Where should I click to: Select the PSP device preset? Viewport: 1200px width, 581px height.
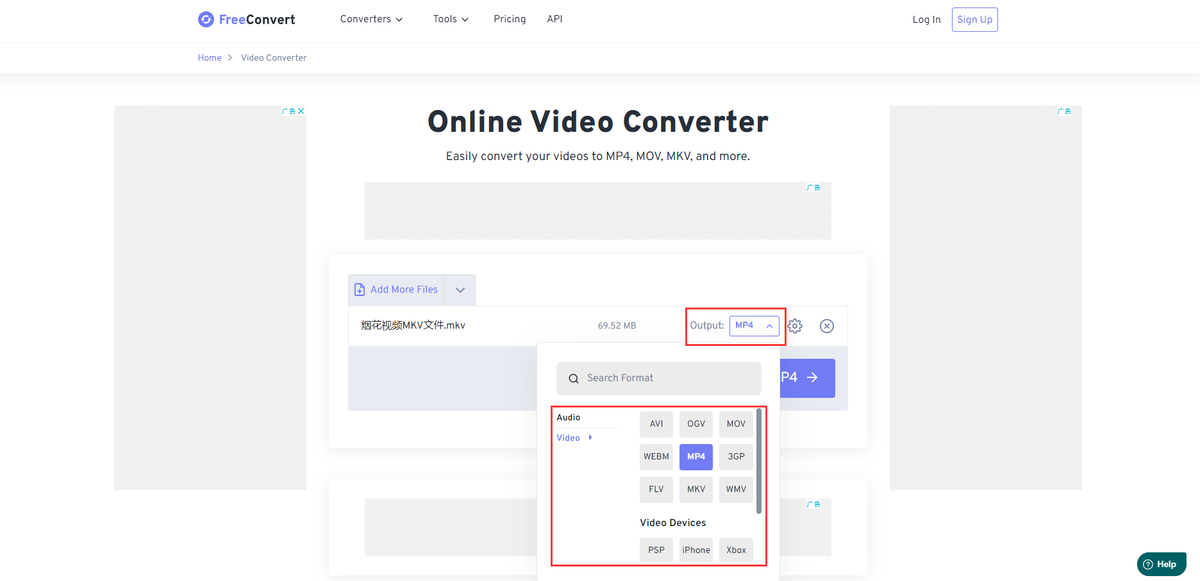pyautogui.click(x=656, y=550)
